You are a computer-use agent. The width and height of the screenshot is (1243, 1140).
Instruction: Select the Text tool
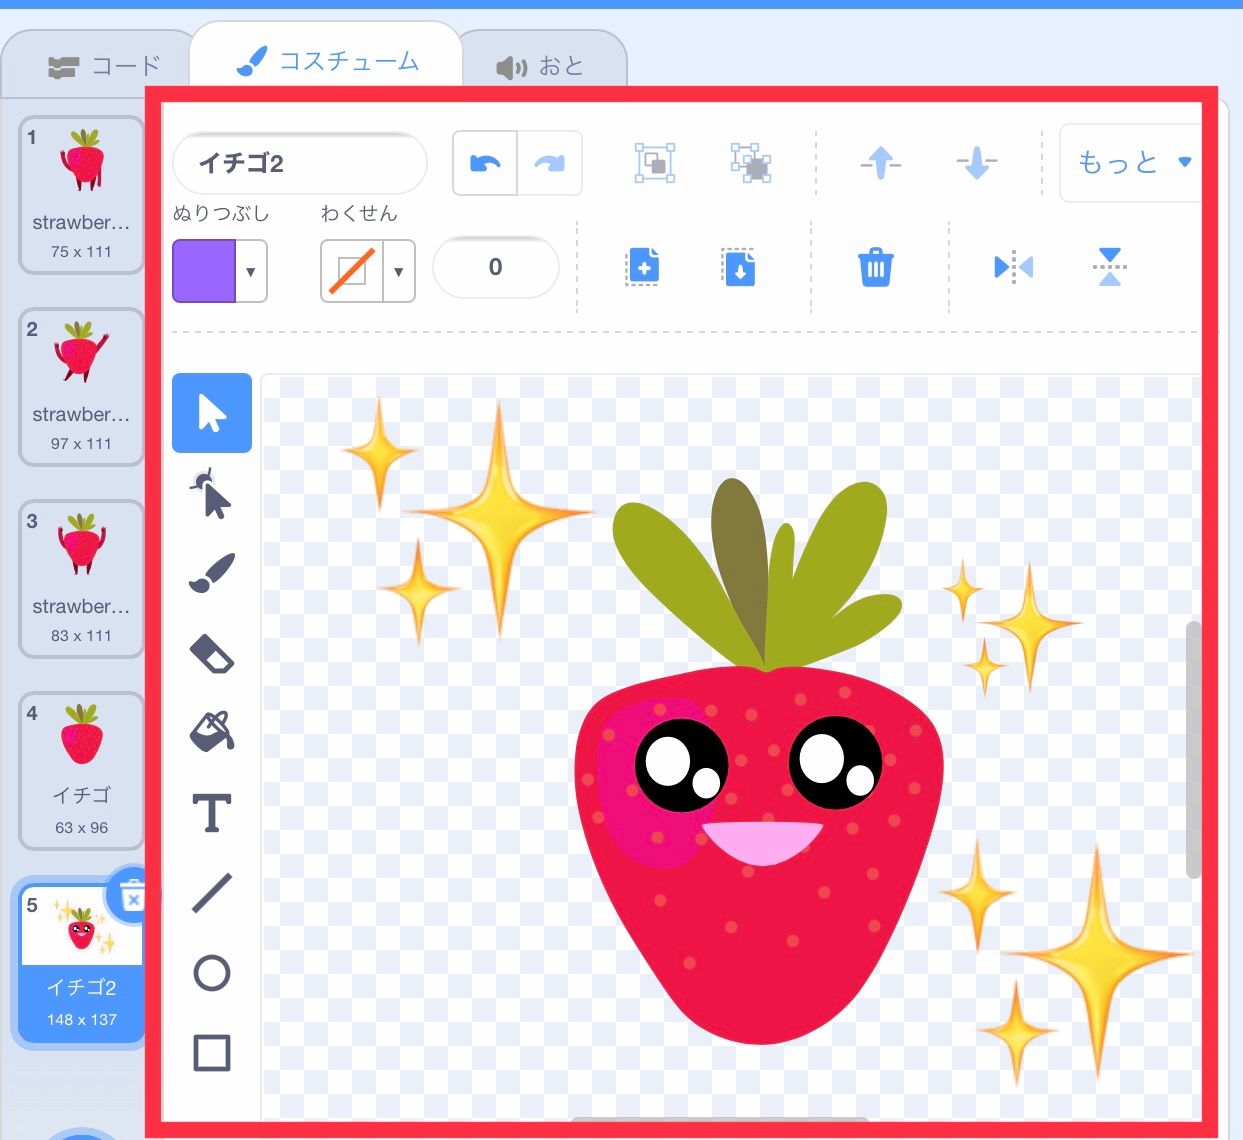211,813
